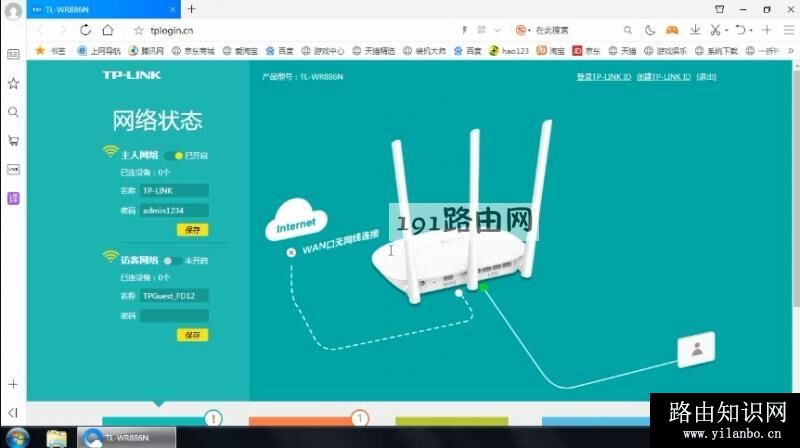Show more bookmarks with the double chevron
This screenshot has height=448, width=800.
790,51
